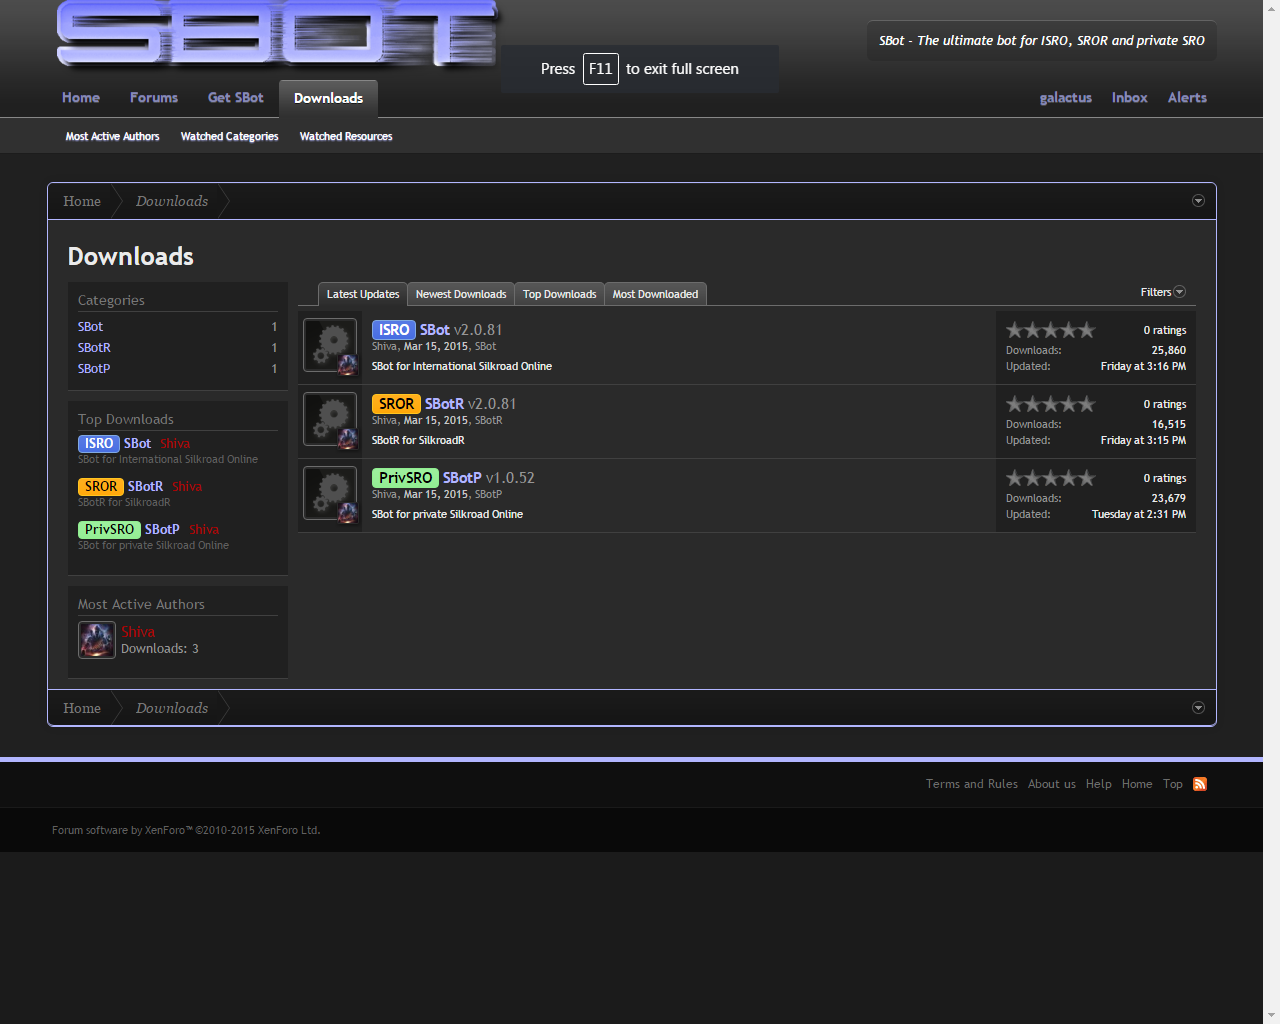Go to the Home navigation tab

81,98
